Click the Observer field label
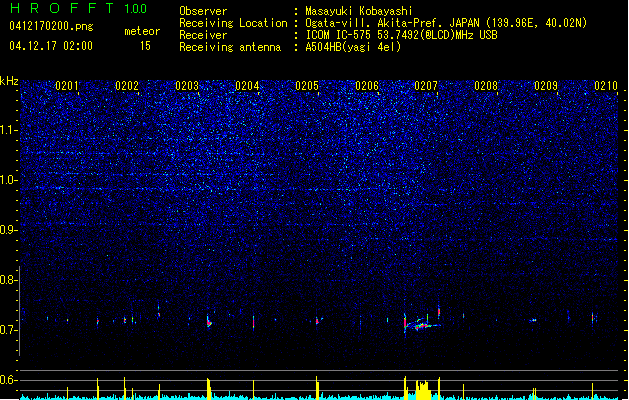The width and height of the screenshot is (629, 400). (x=203, y=11)
